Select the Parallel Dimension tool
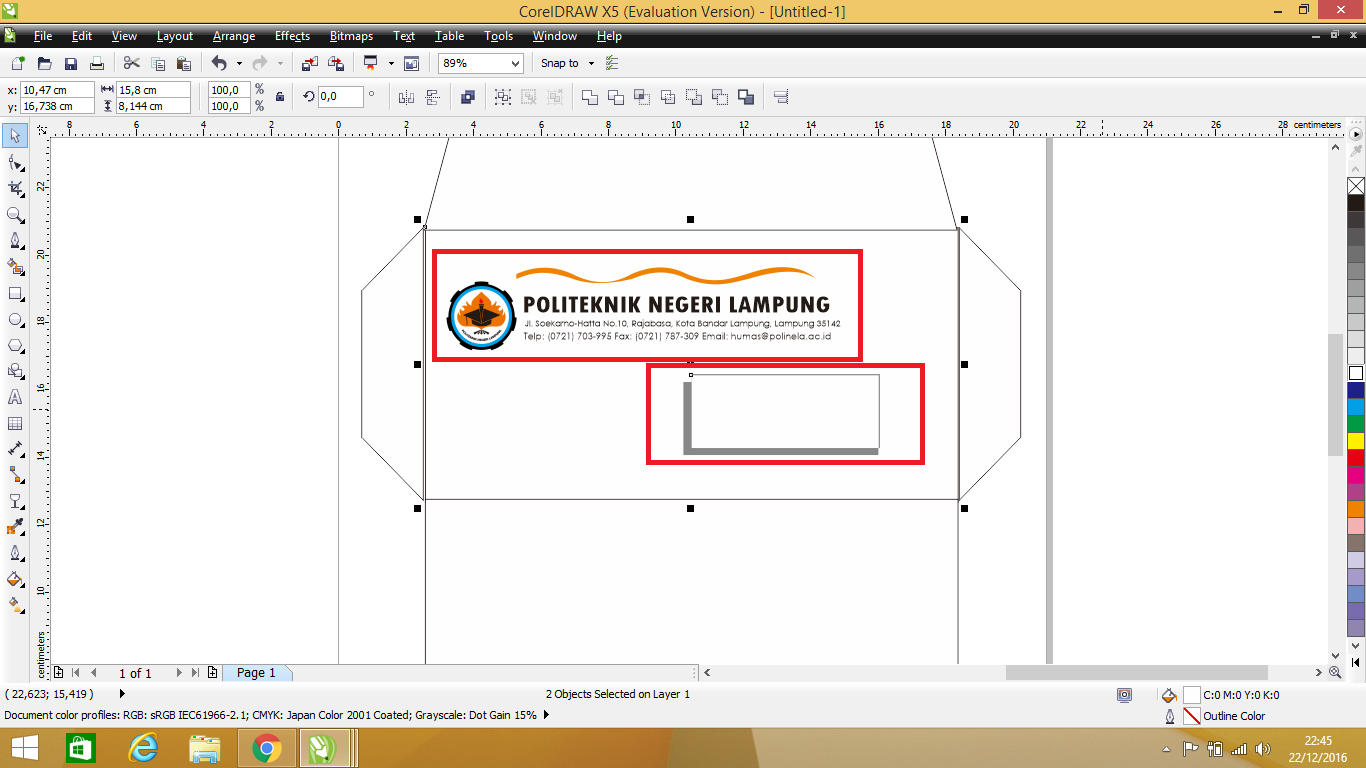This screenshot has height=768, width=1366. coord(15,449)
